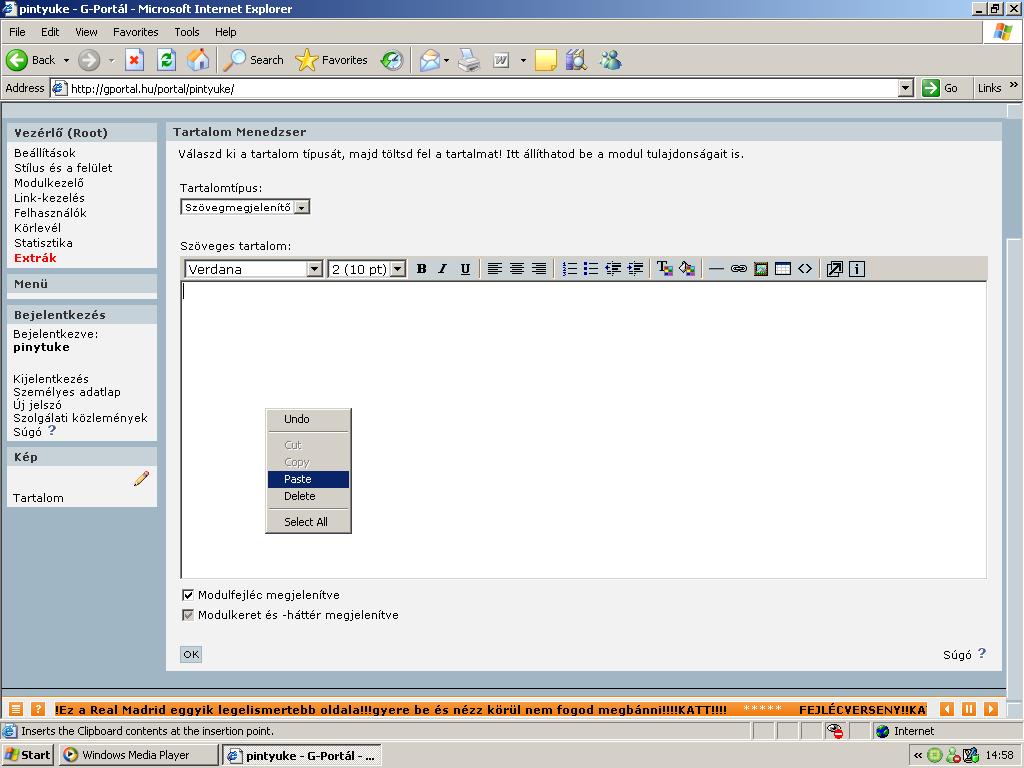Viewport: 1024px width, 768px height.
Task: Uncheck Modulfejléc megjelenítve checkbox
Action: click(188, 595)
